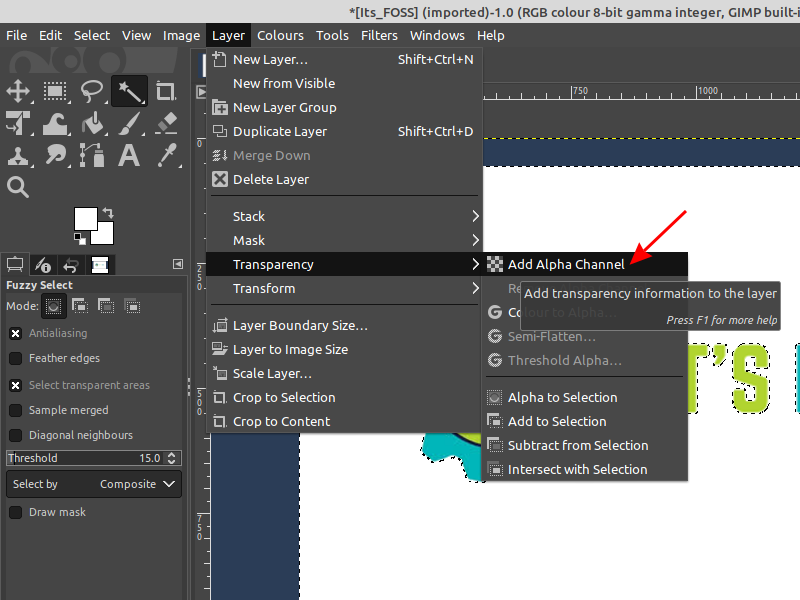Viewport: 800px width, 600px height.
Task: Select the Text tool
Action: (x=130, y=155)
